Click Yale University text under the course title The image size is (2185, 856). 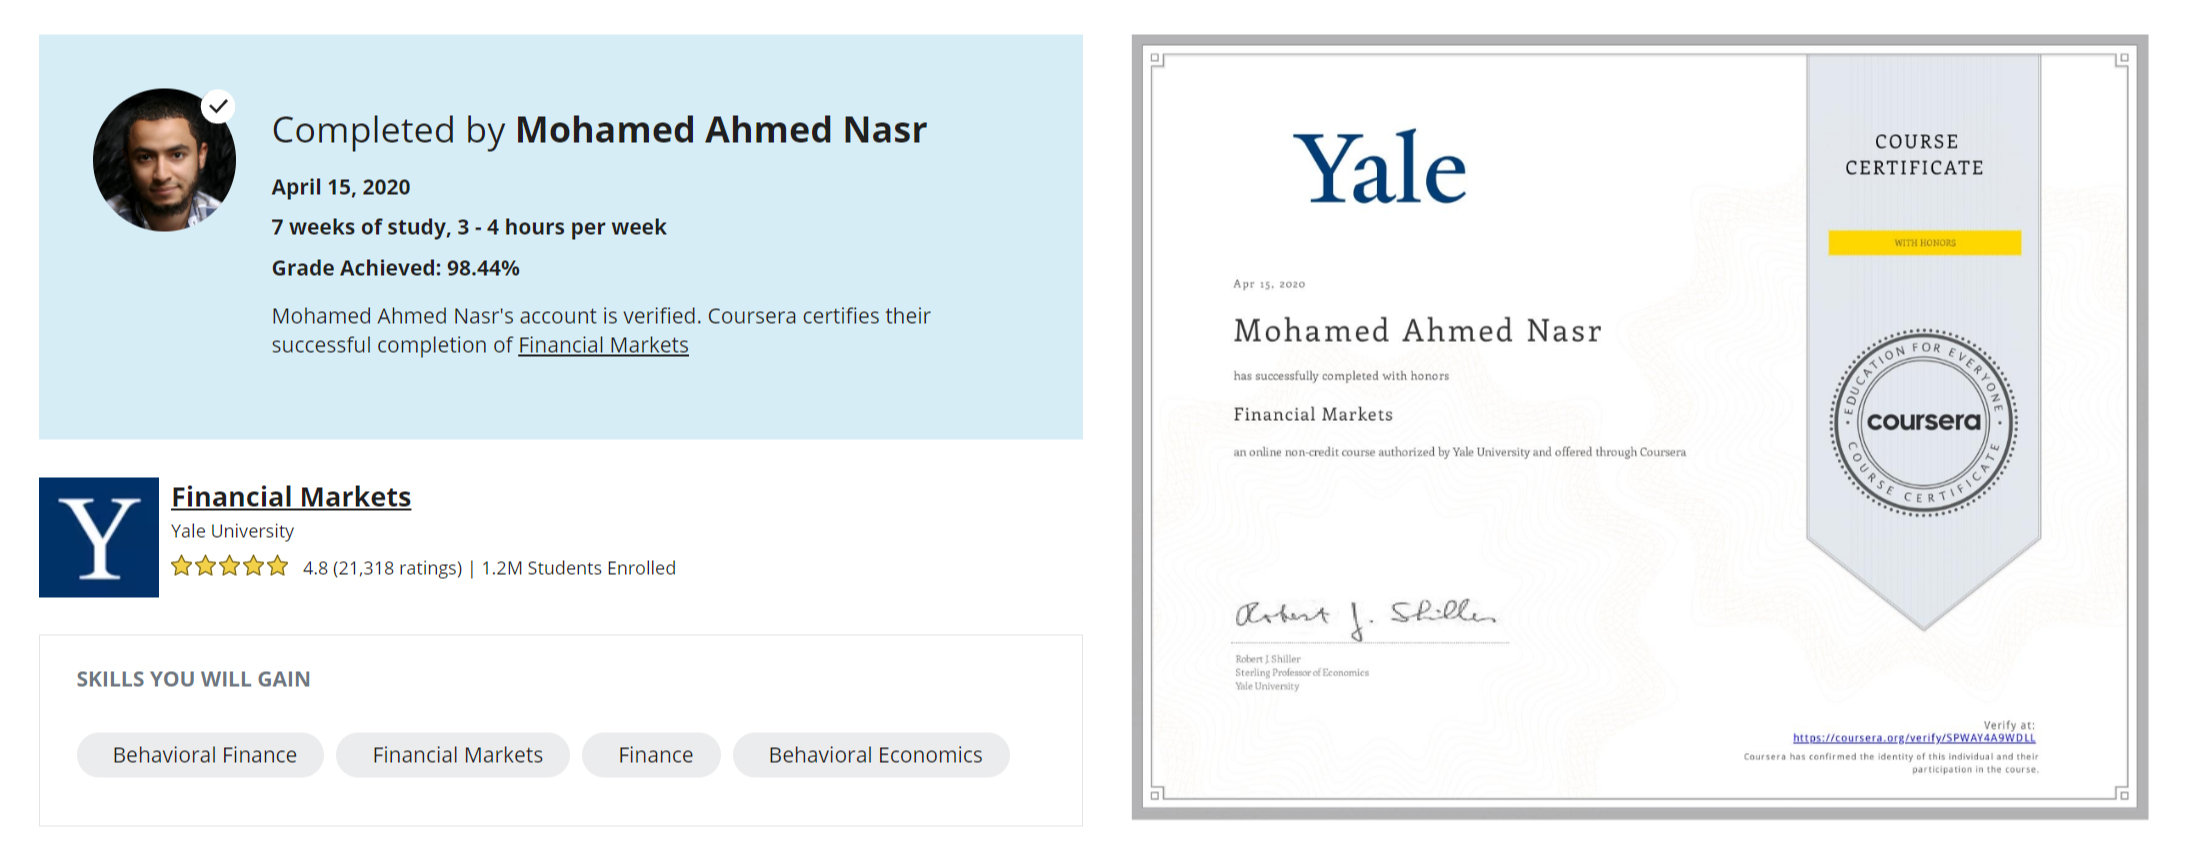[x=232, y=531]
